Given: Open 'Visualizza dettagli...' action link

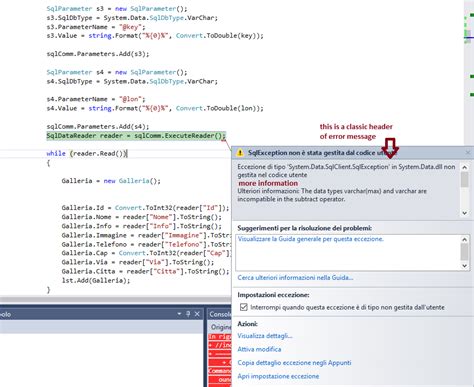Looking at the screenshot, I should click(x=265, y=336).
